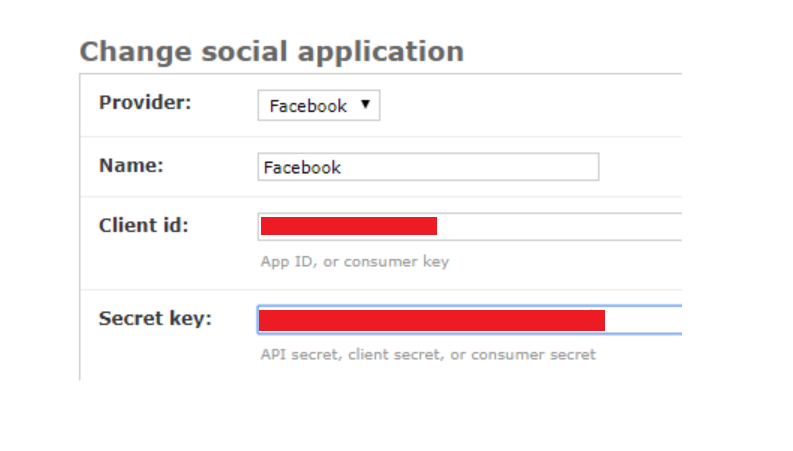Image resolution: width=793 pixels, height=451 pixels.
Task: Click the "Secret key:" field label
Action: point(155,319)
